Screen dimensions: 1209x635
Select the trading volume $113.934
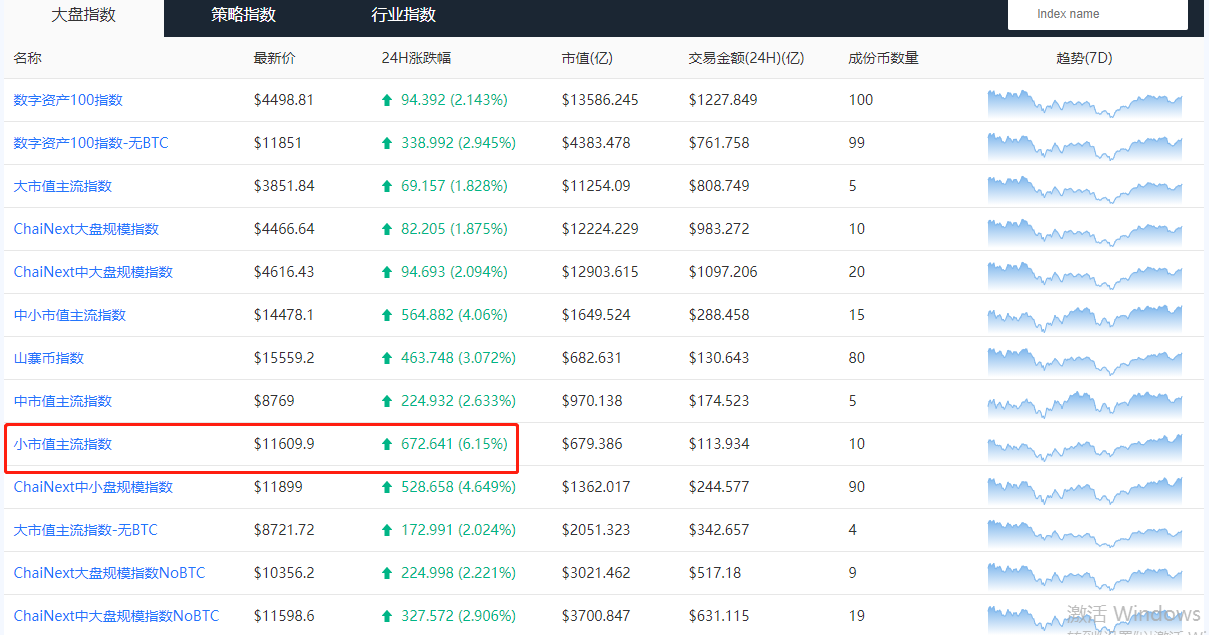[x=719, y=444]
